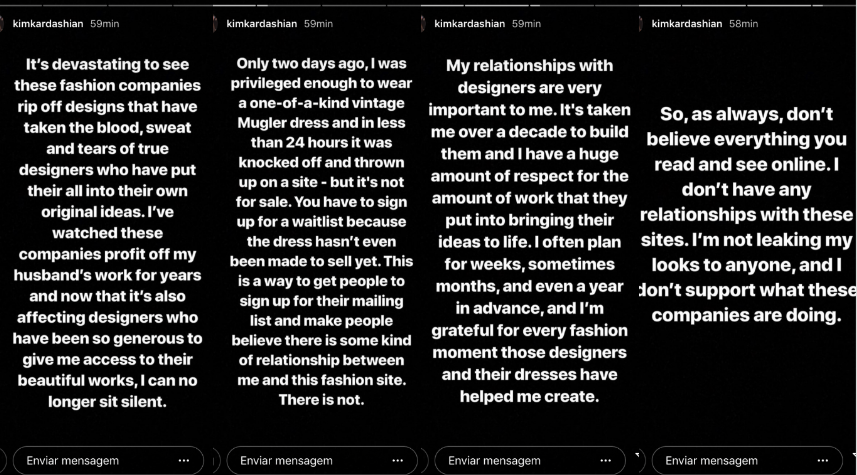This screenshot has height=475, width=857.
Task: Tap the "Mugler dress" story text panel
Action: click(321, 232)
